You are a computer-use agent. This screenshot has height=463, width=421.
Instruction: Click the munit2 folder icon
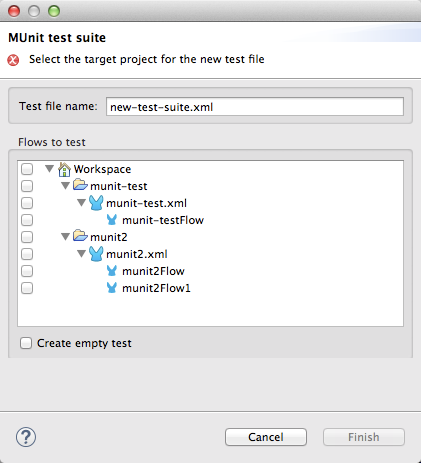click(80, 236)
